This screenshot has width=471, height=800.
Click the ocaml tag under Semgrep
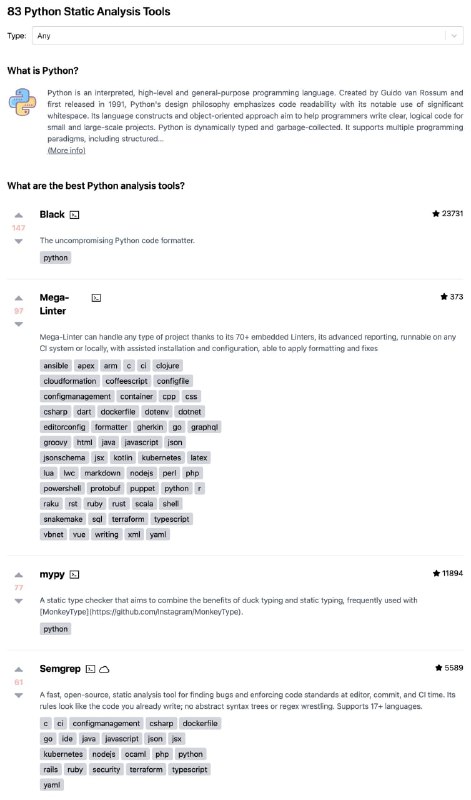(135, 754)
